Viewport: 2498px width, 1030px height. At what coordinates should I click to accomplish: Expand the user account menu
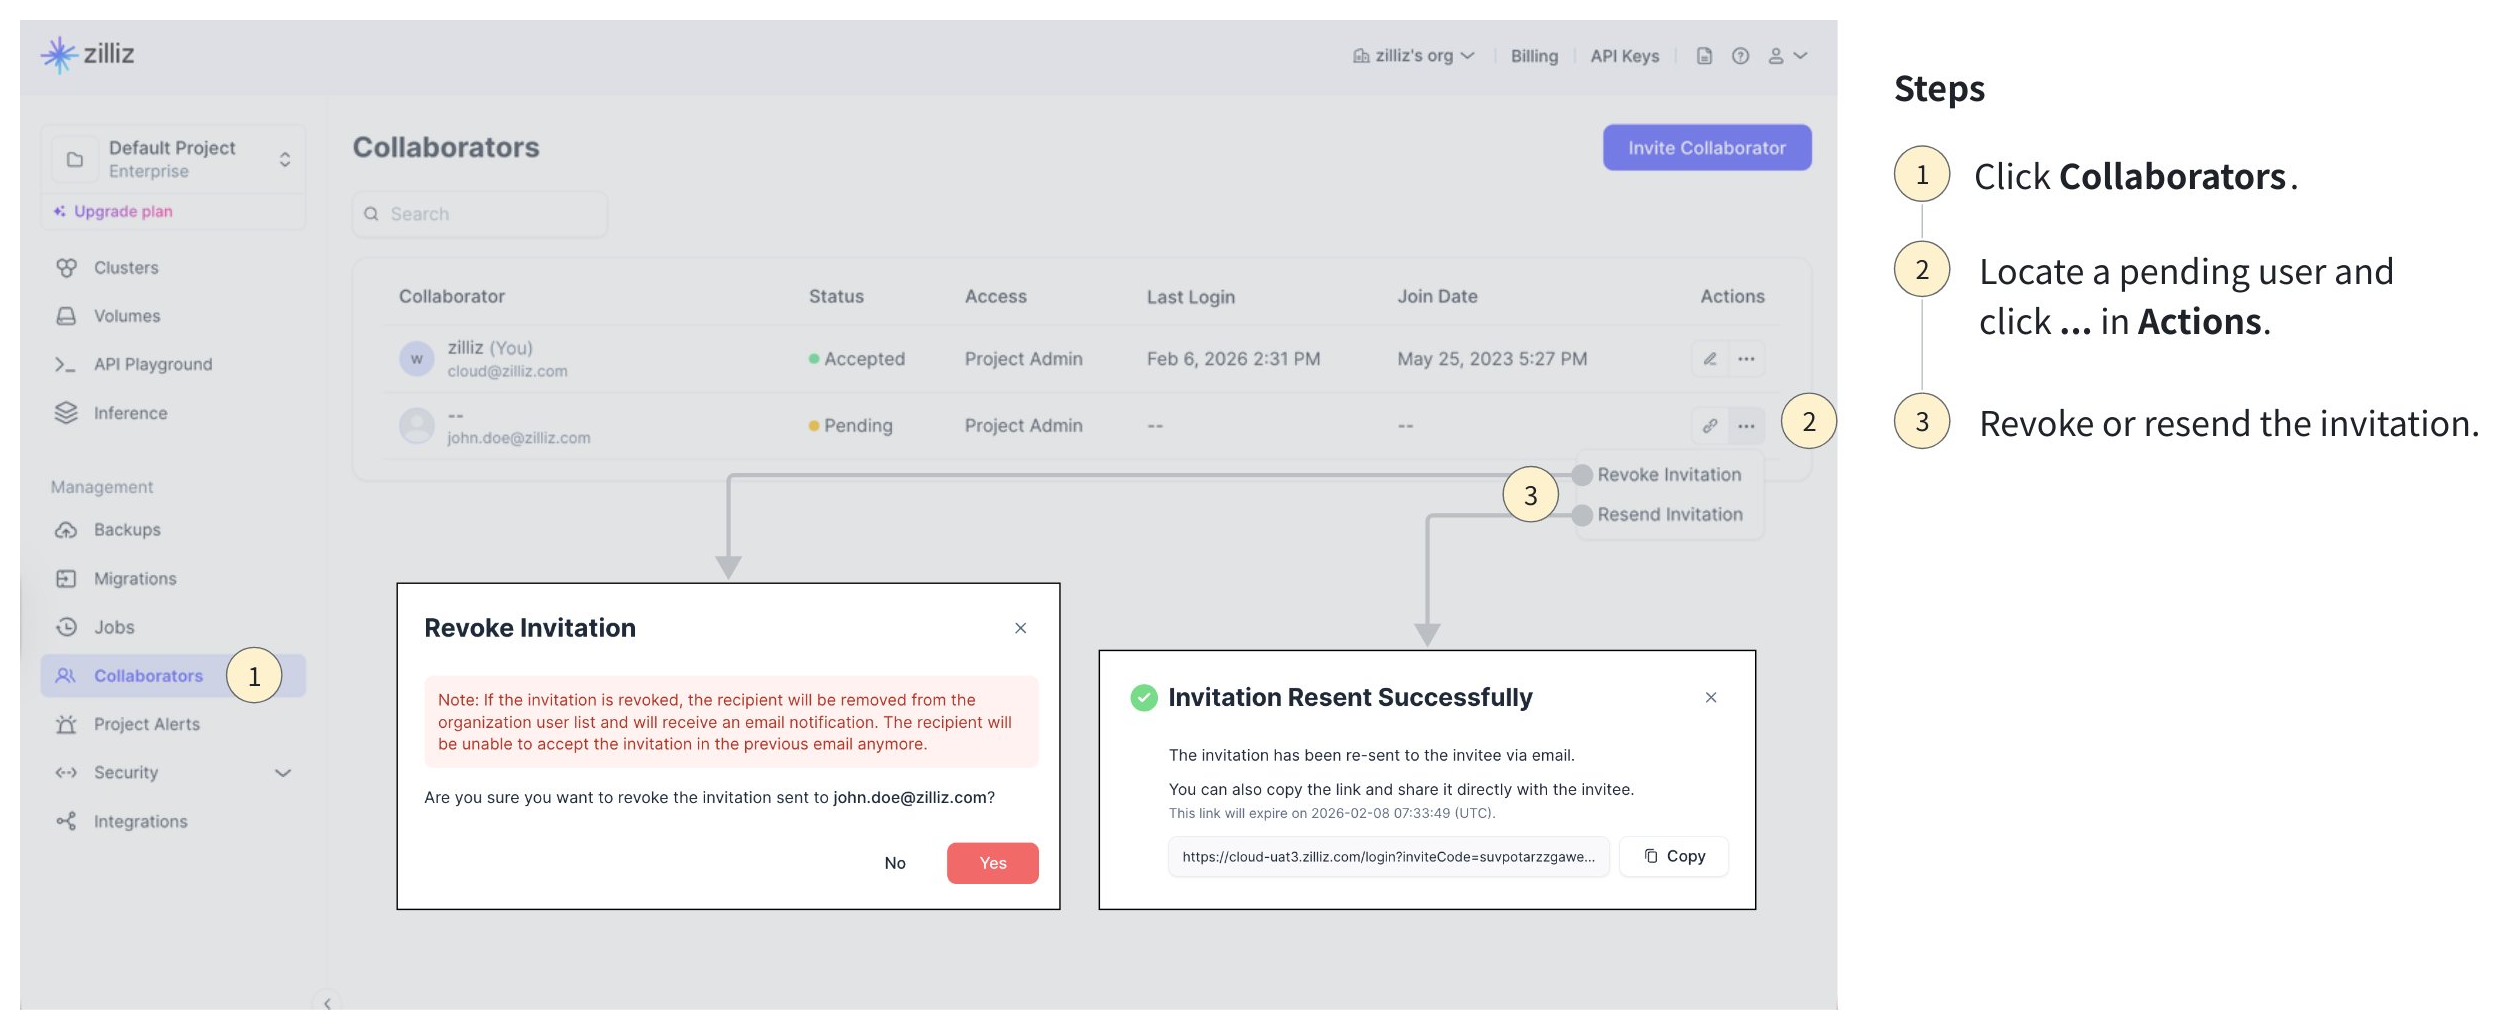coord(1787,56)
